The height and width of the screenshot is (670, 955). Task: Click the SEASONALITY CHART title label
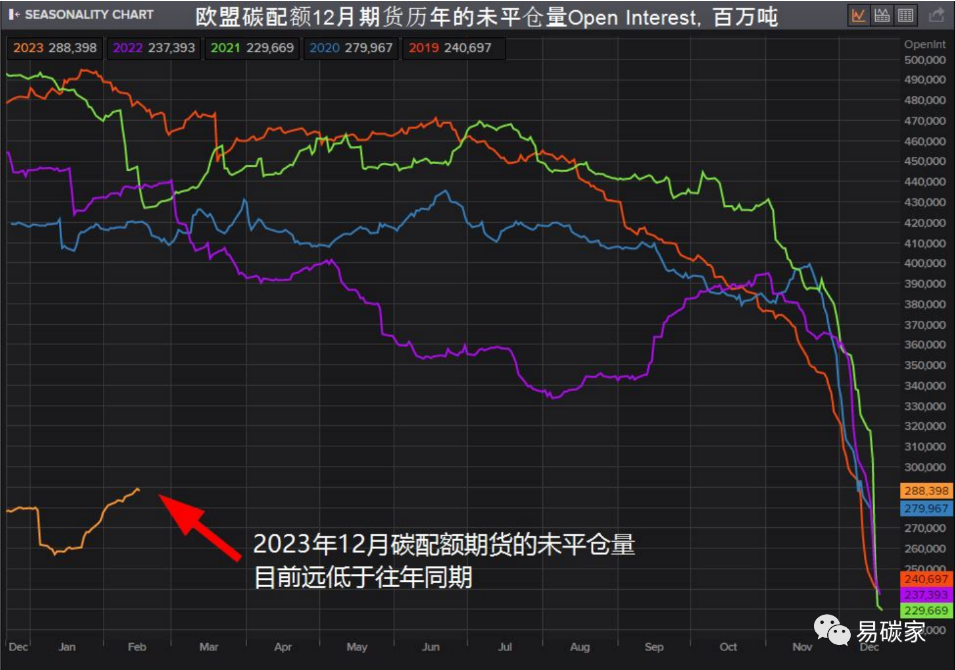[89, 15]
